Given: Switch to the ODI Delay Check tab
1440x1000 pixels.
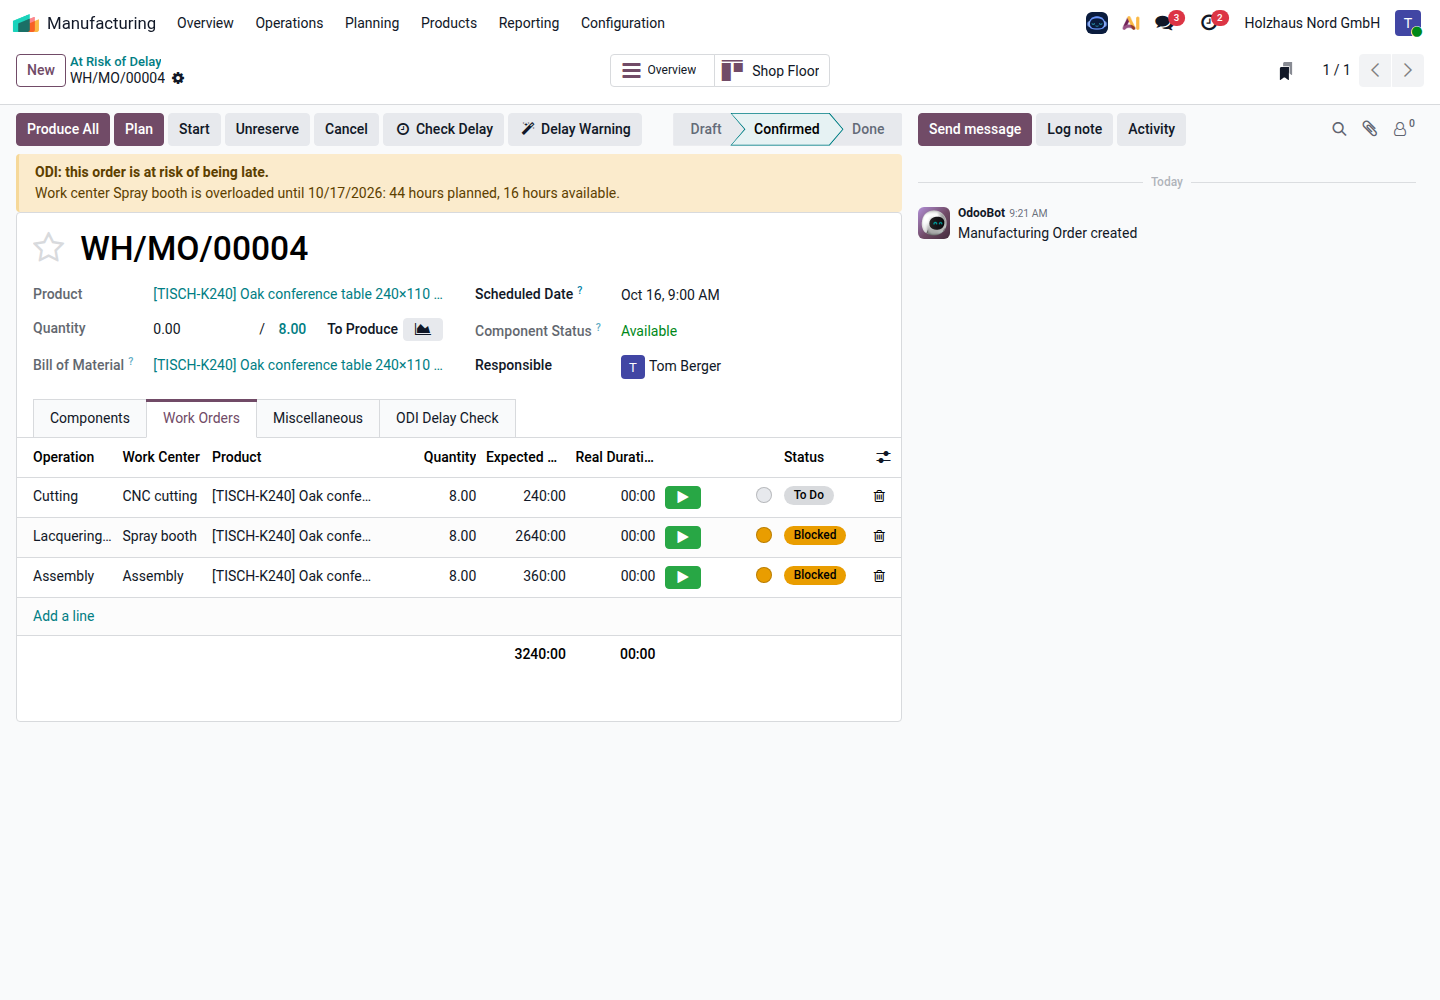Looking at the screenshot, I should [447, 418].
